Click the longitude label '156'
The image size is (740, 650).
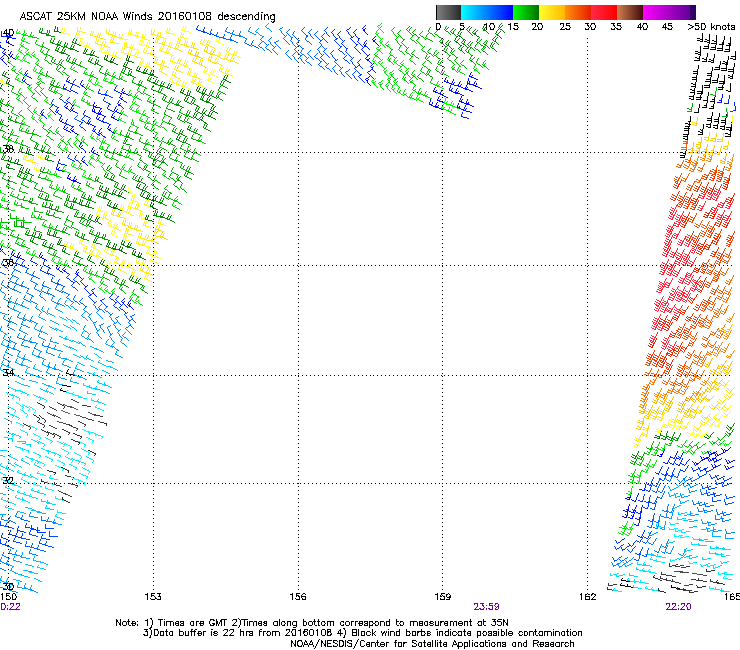click(x=298, y=597)
